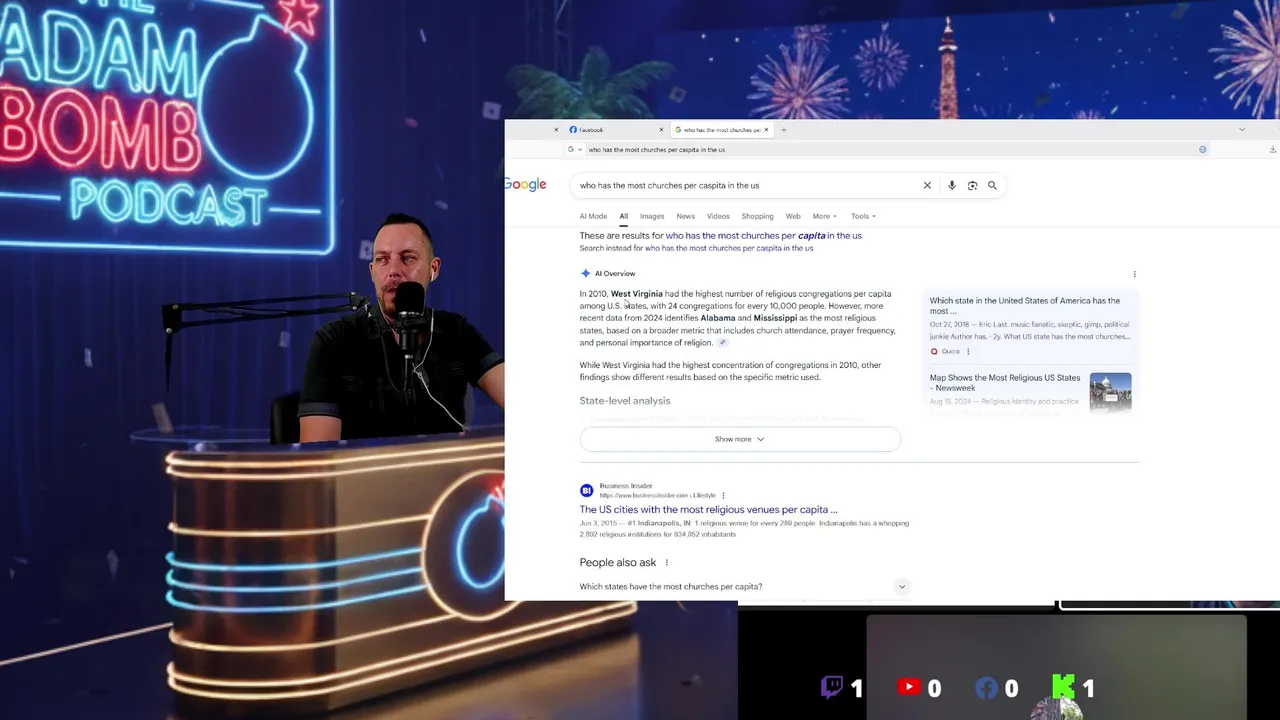Click the citation link icon after 'importance of religion'

click(x=722, y=343)
